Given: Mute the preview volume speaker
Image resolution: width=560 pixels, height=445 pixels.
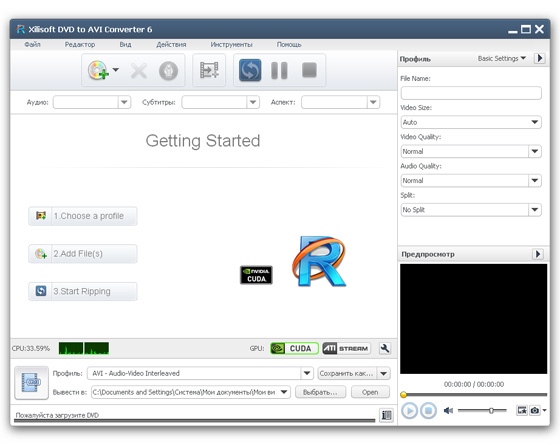Looking at the screenshot, I should 448,411.
